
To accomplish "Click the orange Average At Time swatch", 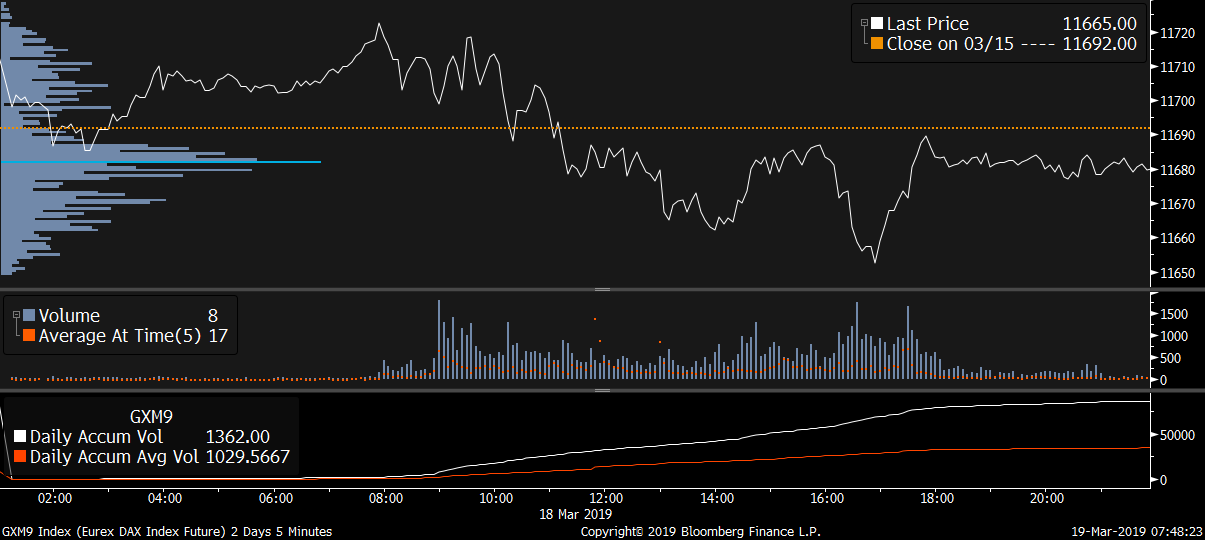I will [29, 336].
